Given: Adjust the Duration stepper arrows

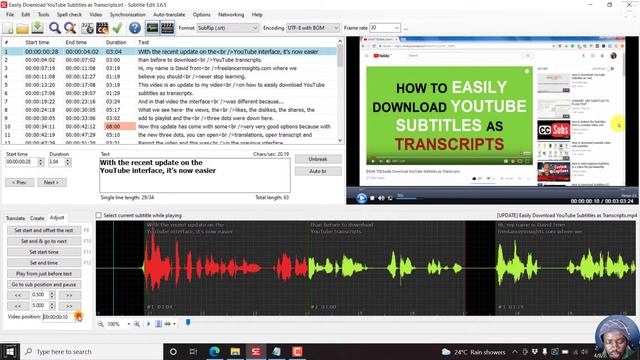Looking at the screenshot, I should [x=68, y=162].
